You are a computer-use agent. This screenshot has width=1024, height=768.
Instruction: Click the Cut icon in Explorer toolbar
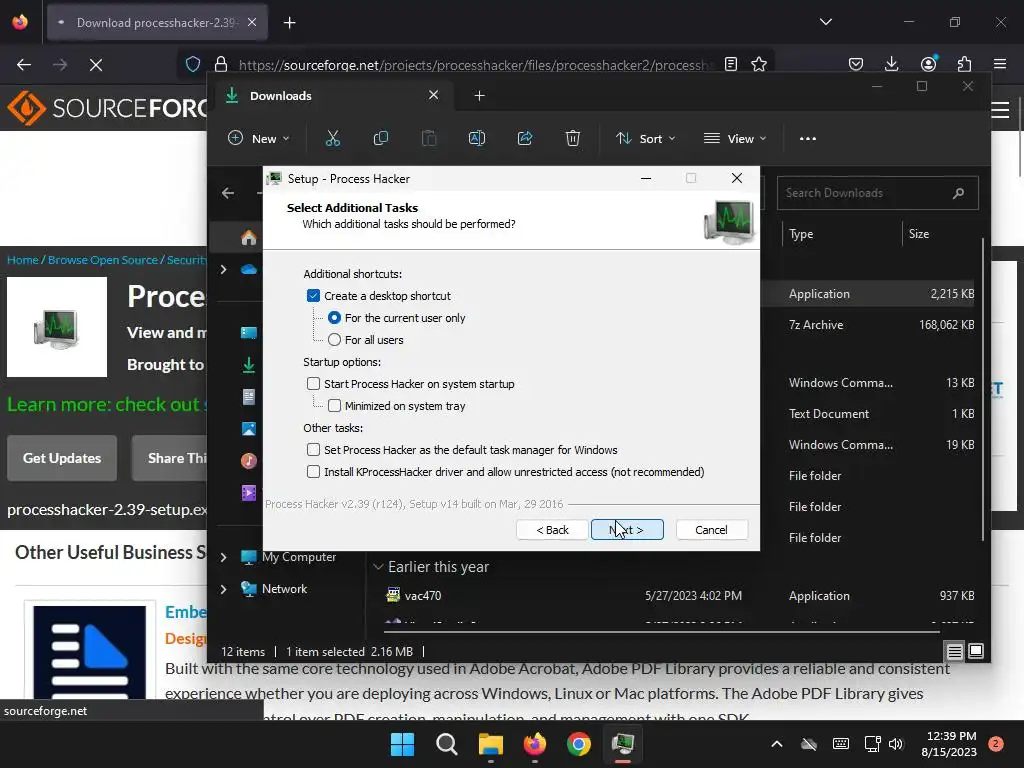333,138
